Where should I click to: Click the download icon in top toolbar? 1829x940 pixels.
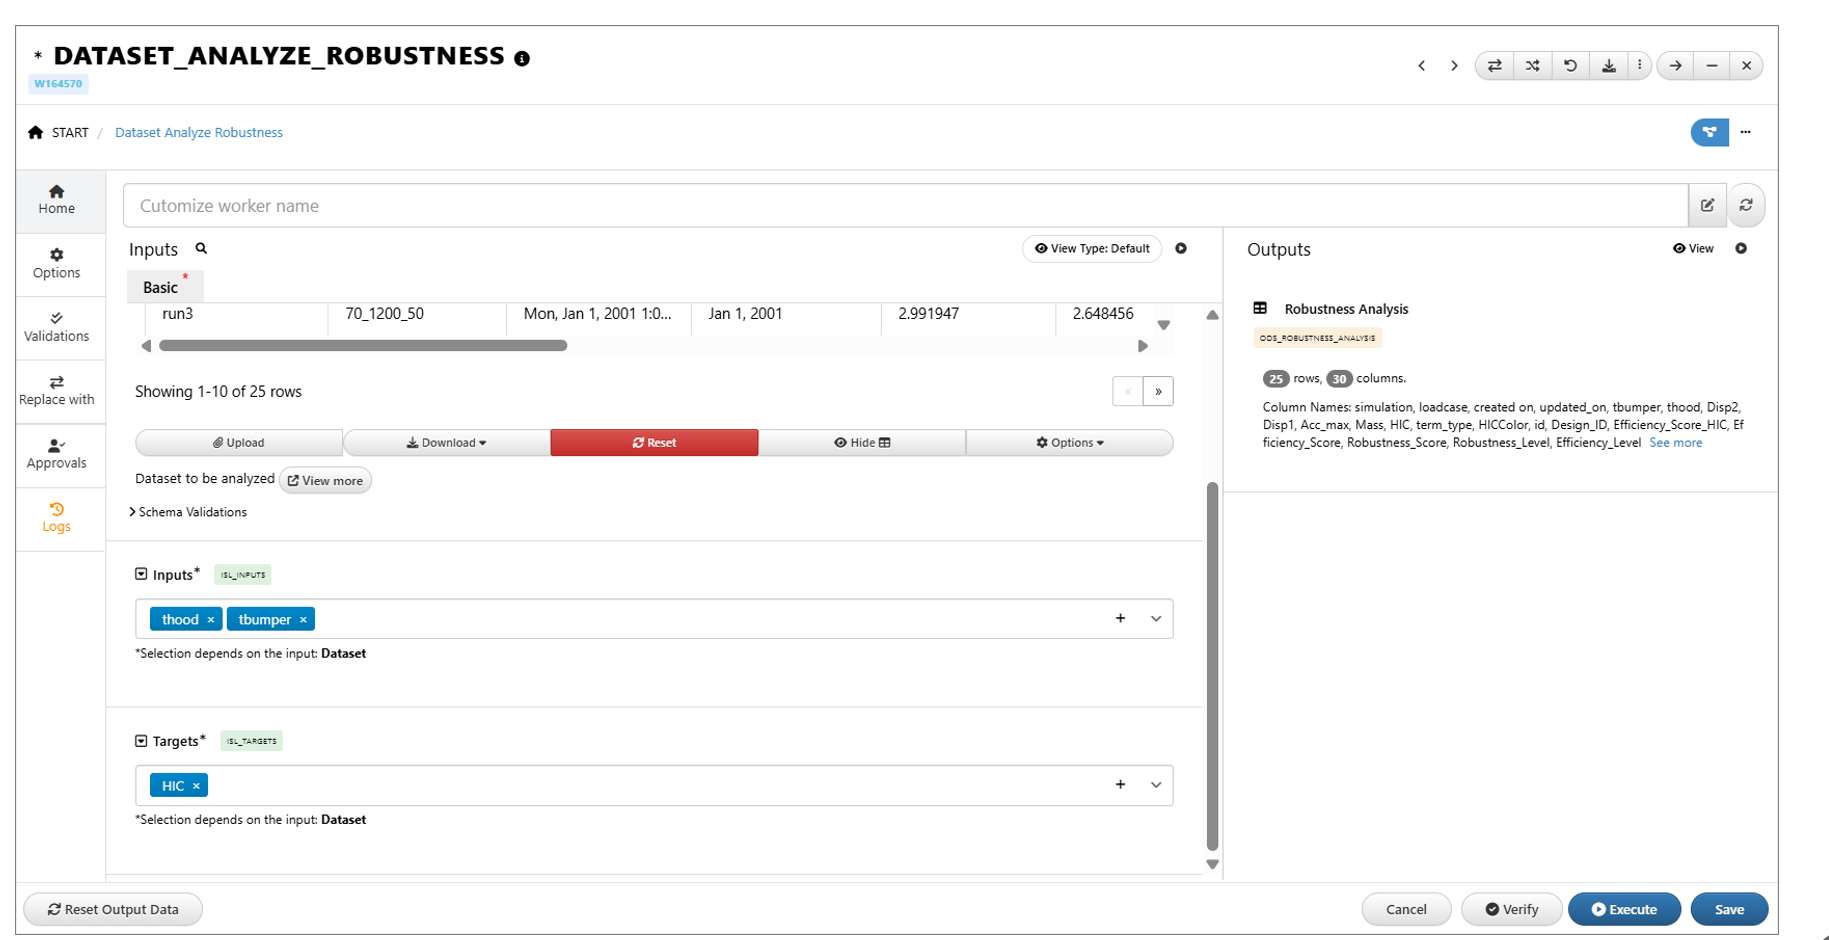pos(1608,66)
